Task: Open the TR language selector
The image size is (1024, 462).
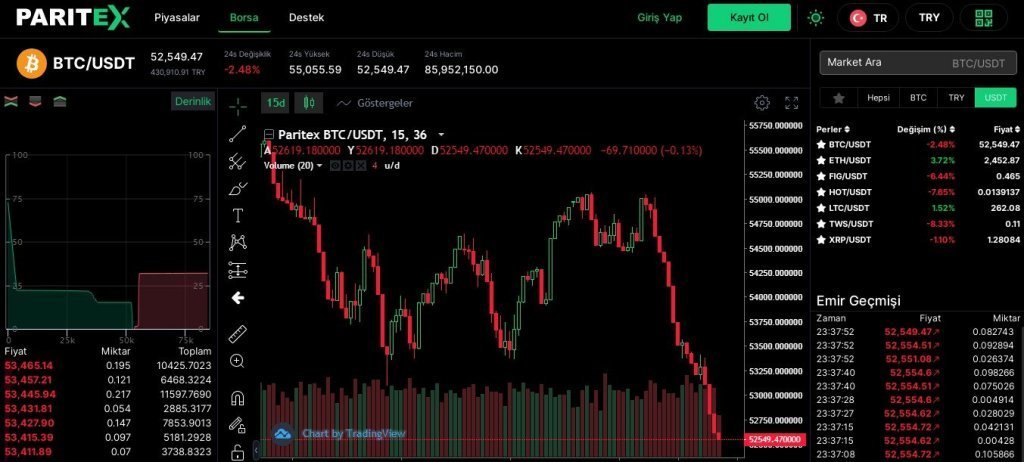Action: click(x=868, y=18)
